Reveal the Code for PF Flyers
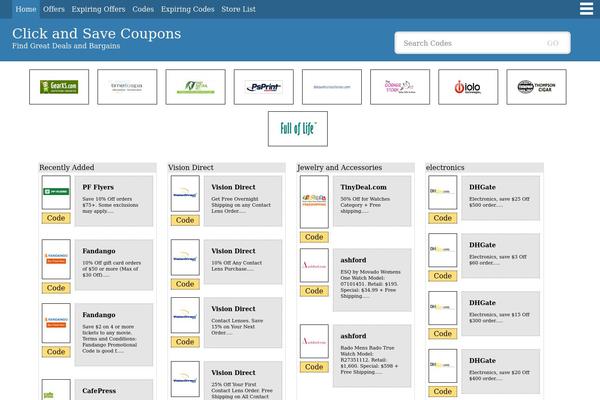Viewport: 600px width, 400px height. pyautogui.click(x=56, y=218)
